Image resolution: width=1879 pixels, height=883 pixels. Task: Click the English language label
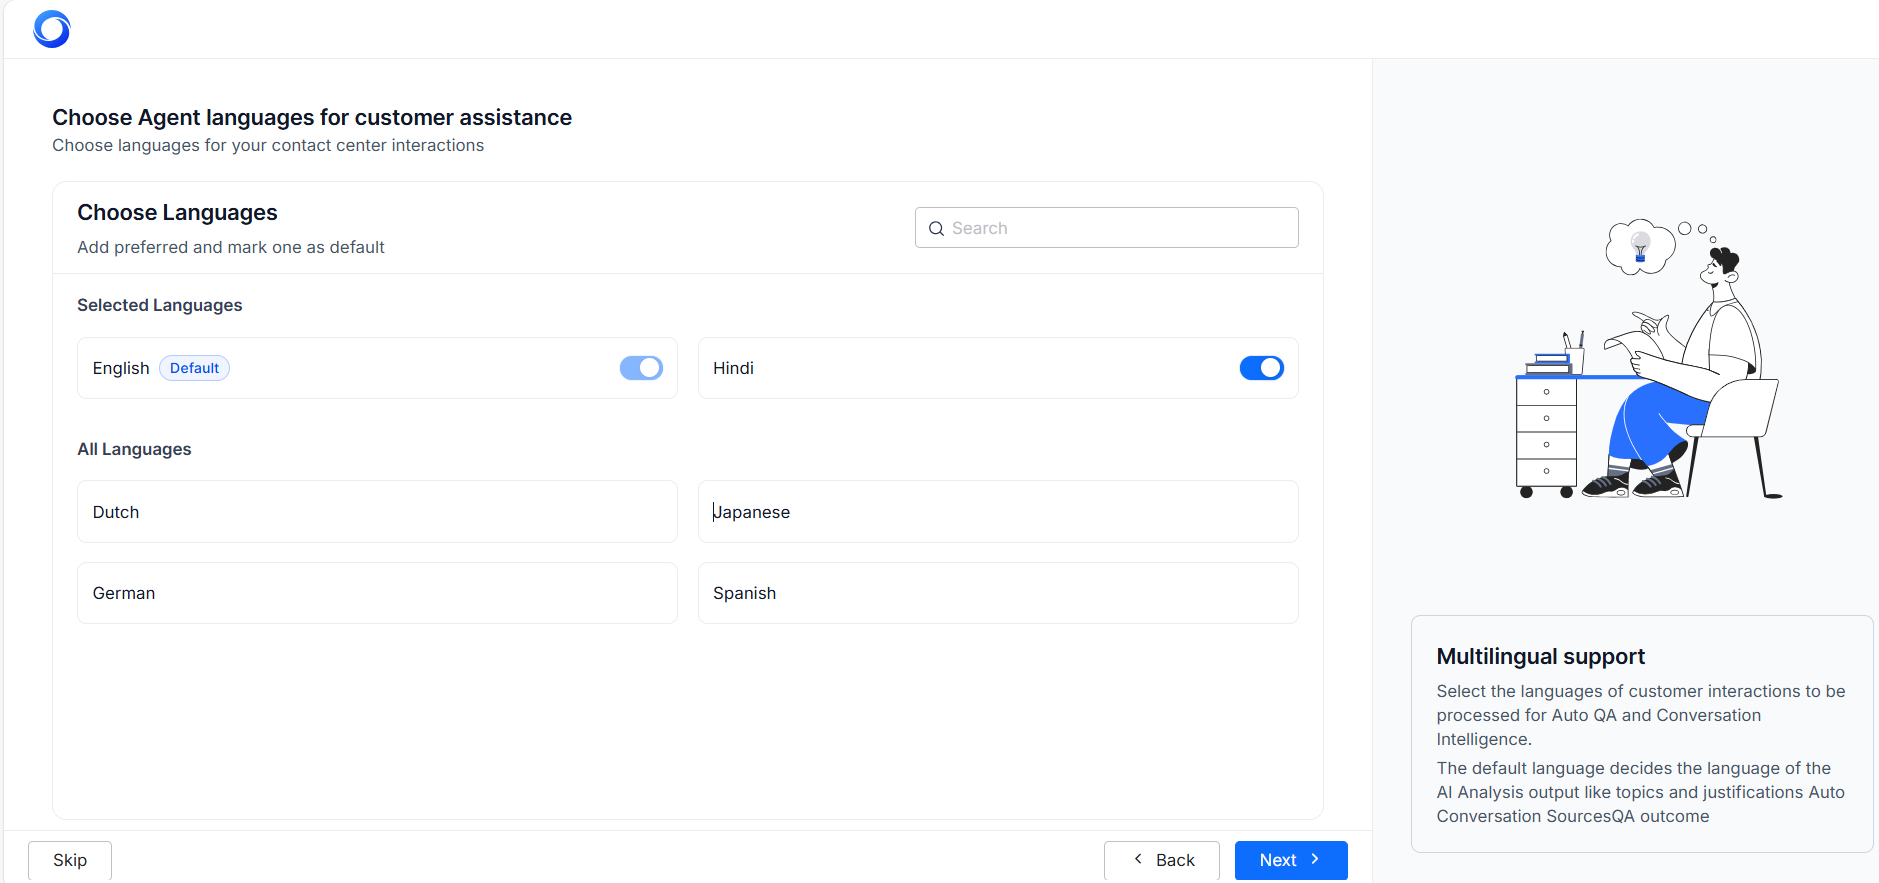(x=121, y=368)
